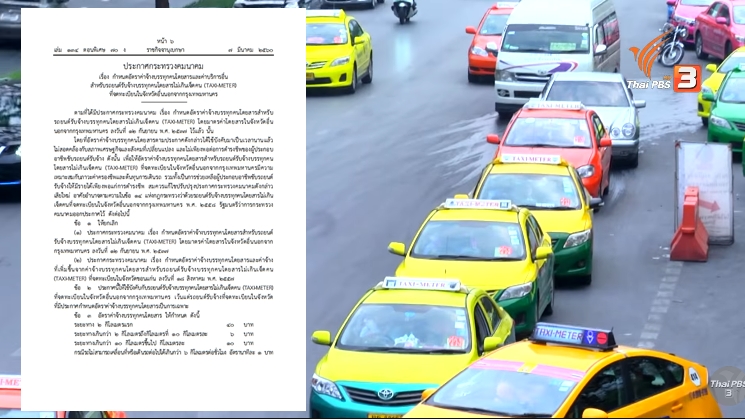
Task: Open the government gazette document overlay
Action: (163, 208)
